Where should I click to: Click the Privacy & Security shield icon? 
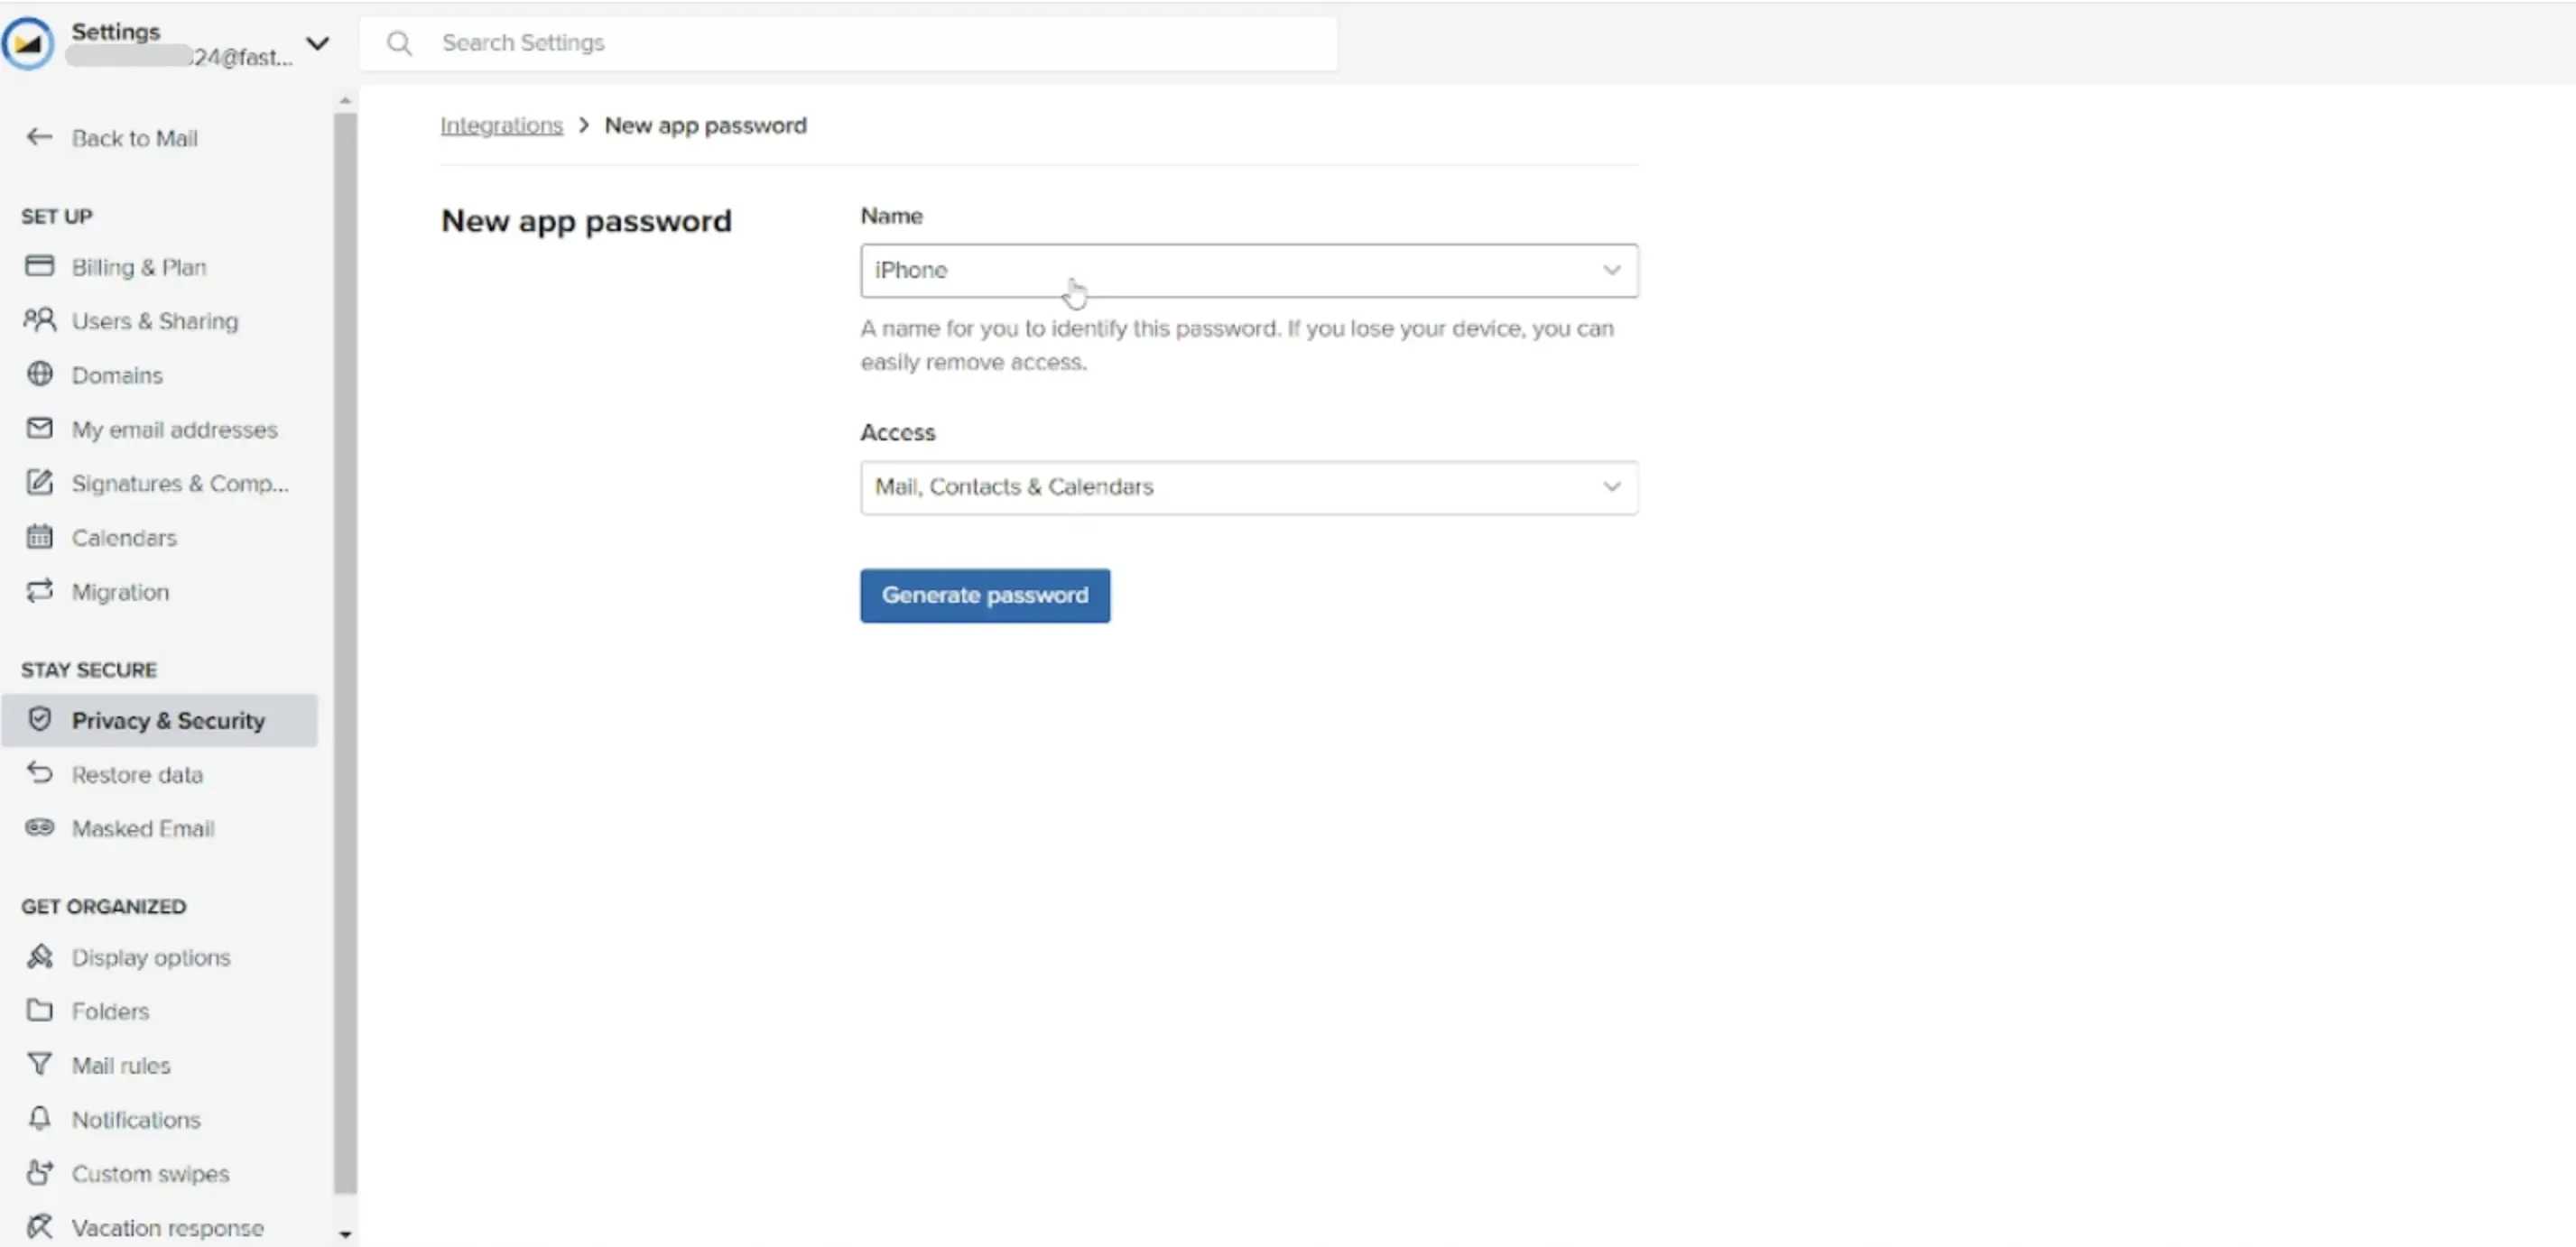coord(39,719)
